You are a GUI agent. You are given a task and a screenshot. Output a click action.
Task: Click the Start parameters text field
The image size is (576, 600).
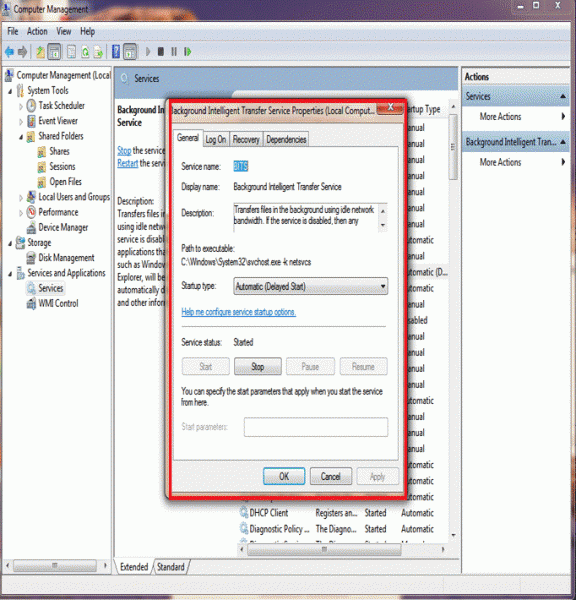tap(316, 427)
